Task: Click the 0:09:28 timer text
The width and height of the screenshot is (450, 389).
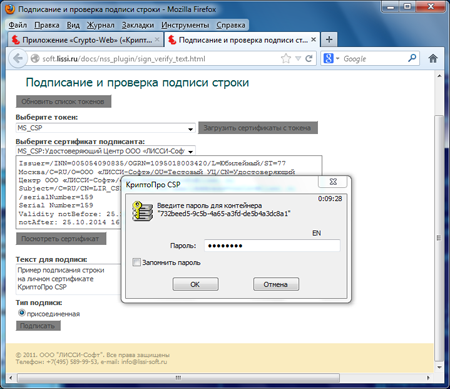Action: click(x=330, y=199)
